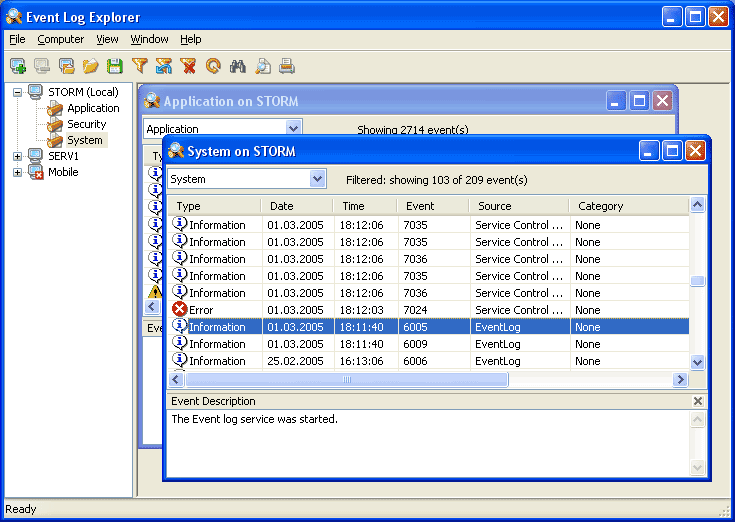Maximize the Application on STORM window
Screen dimensions: 735x522
coord(639,100)
